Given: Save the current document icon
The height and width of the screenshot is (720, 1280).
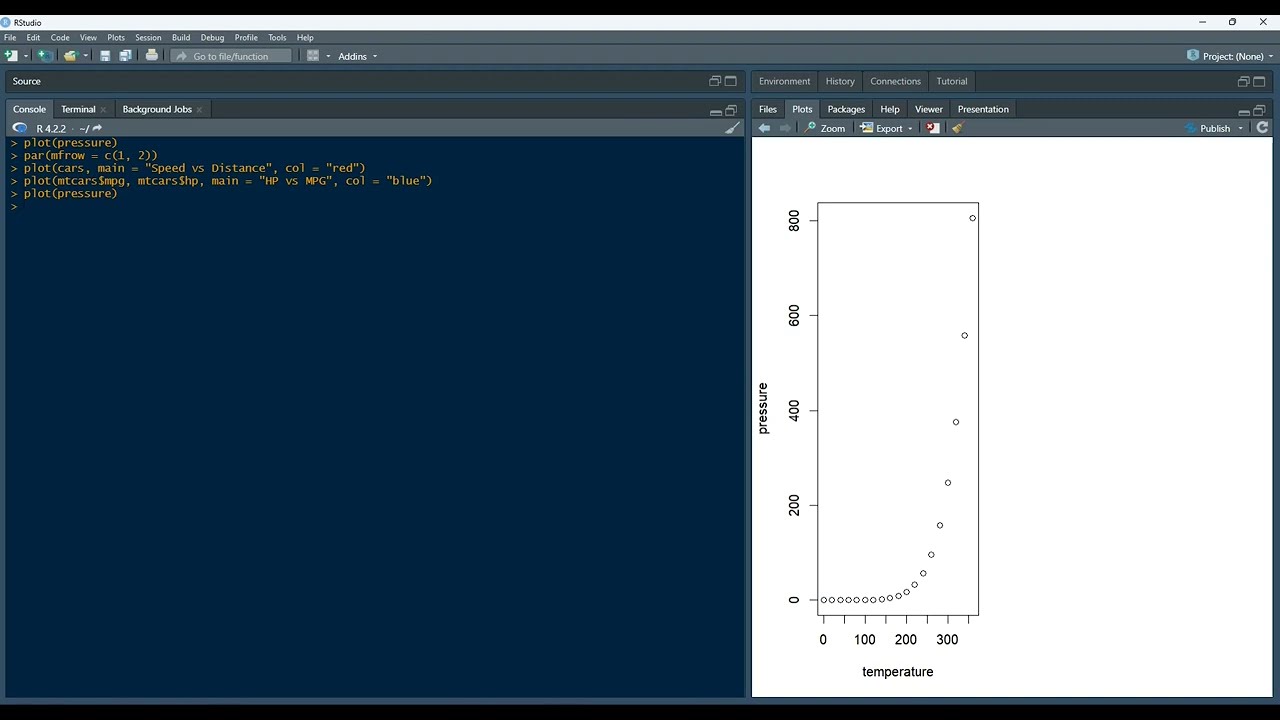Looking at the screenshot, I should (x=105, y=56).
